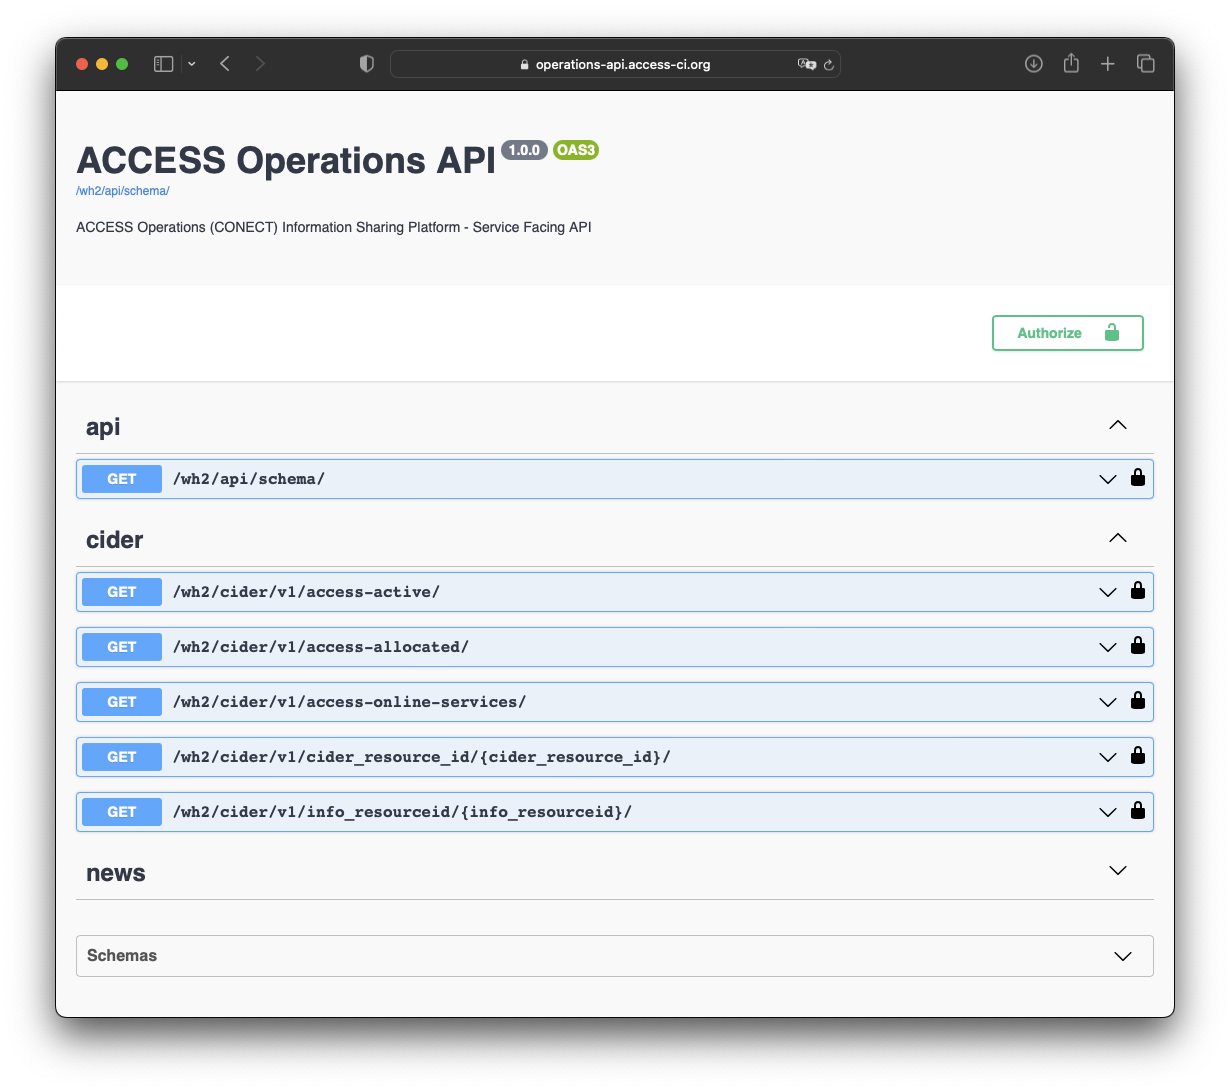Click GET badge for access-online-services

(x=122, y=702)
